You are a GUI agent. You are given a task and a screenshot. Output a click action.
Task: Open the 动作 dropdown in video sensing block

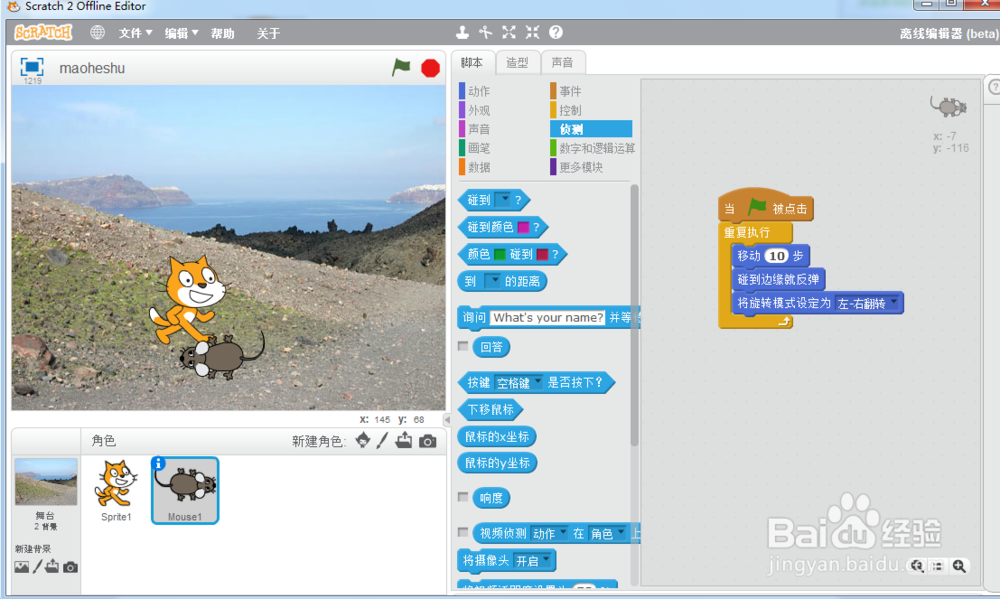[550, 533]
